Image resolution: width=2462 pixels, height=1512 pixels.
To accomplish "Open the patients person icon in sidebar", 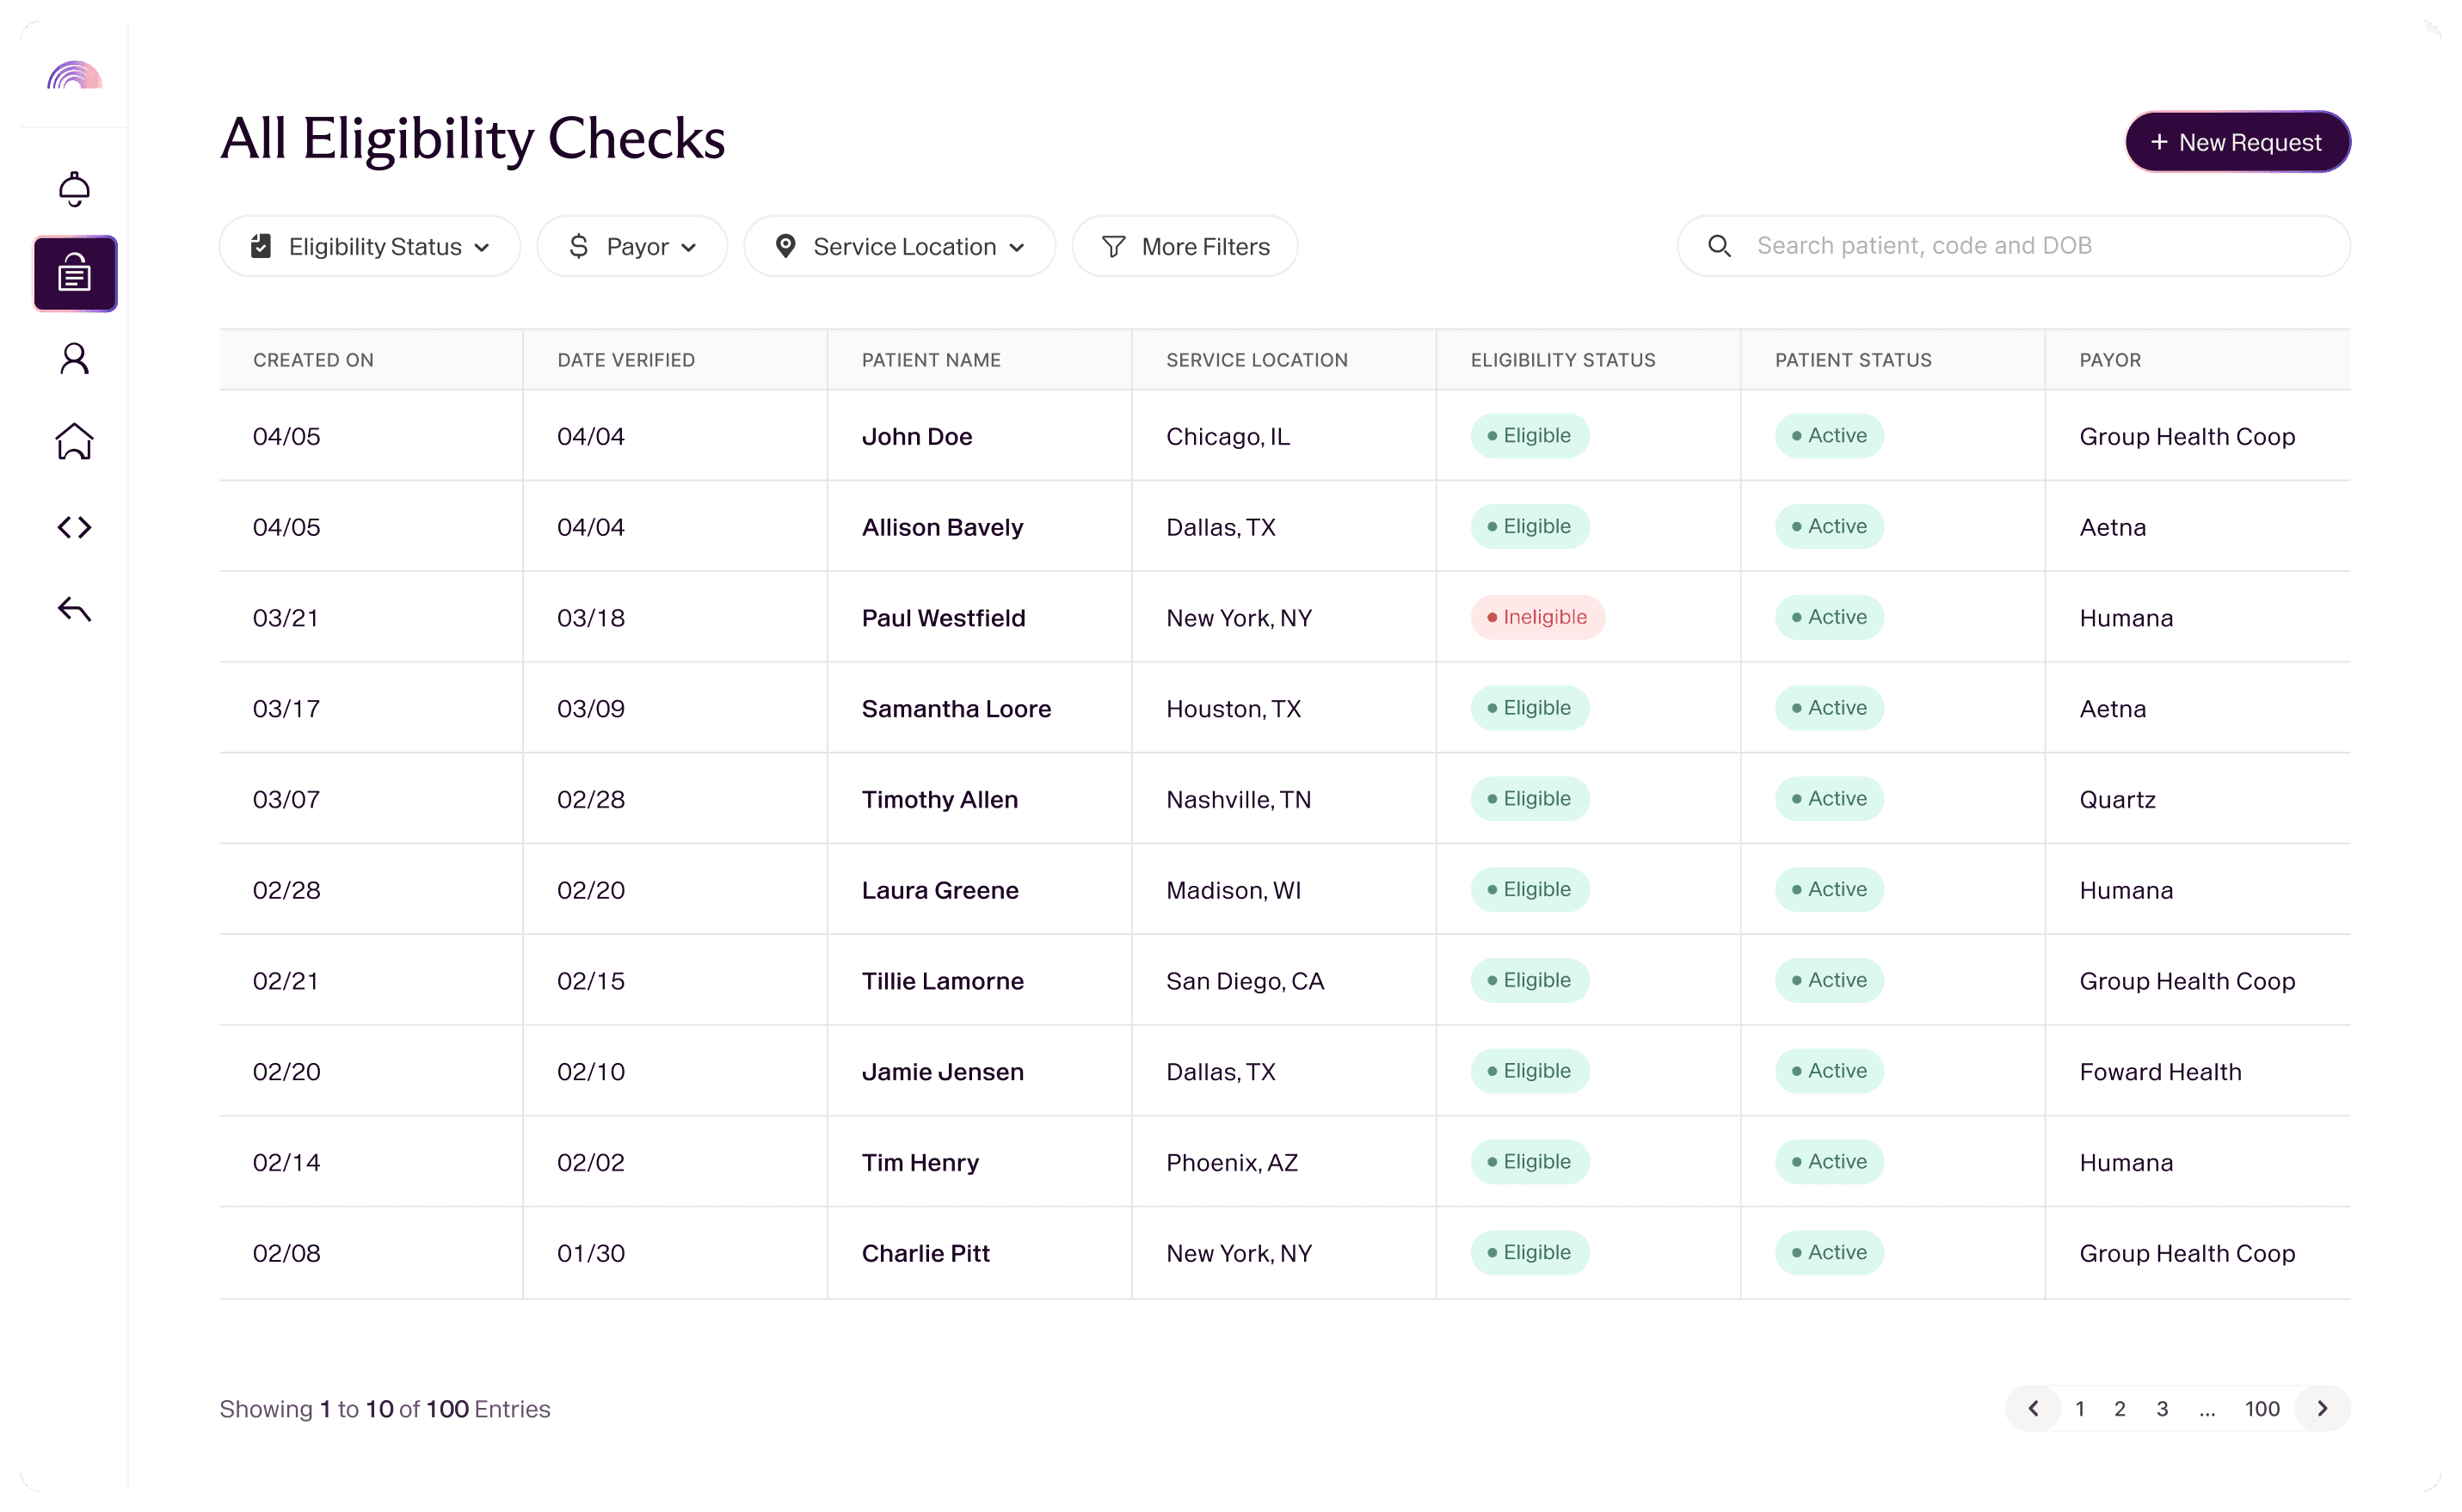I will pyautogui.click(x=74, y=358).
